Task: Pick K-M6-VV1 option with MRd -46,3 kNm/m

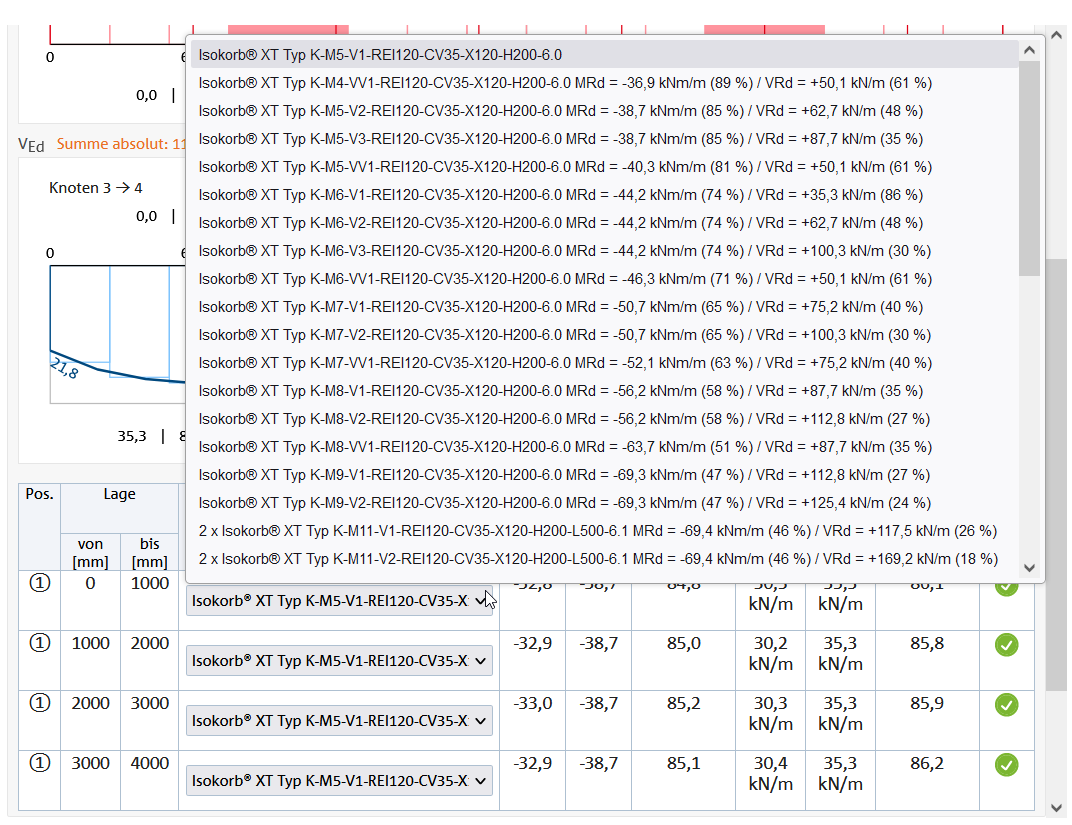Action: [604, 279]
